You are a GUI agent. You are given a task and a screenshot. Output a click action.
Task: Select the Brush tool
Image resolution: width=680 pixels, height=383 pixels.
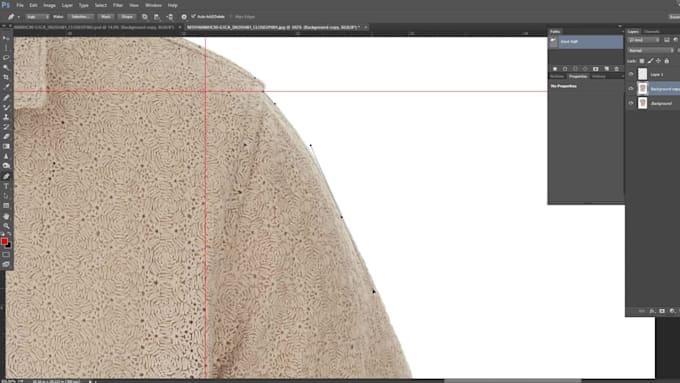click(x=6, y=107)
